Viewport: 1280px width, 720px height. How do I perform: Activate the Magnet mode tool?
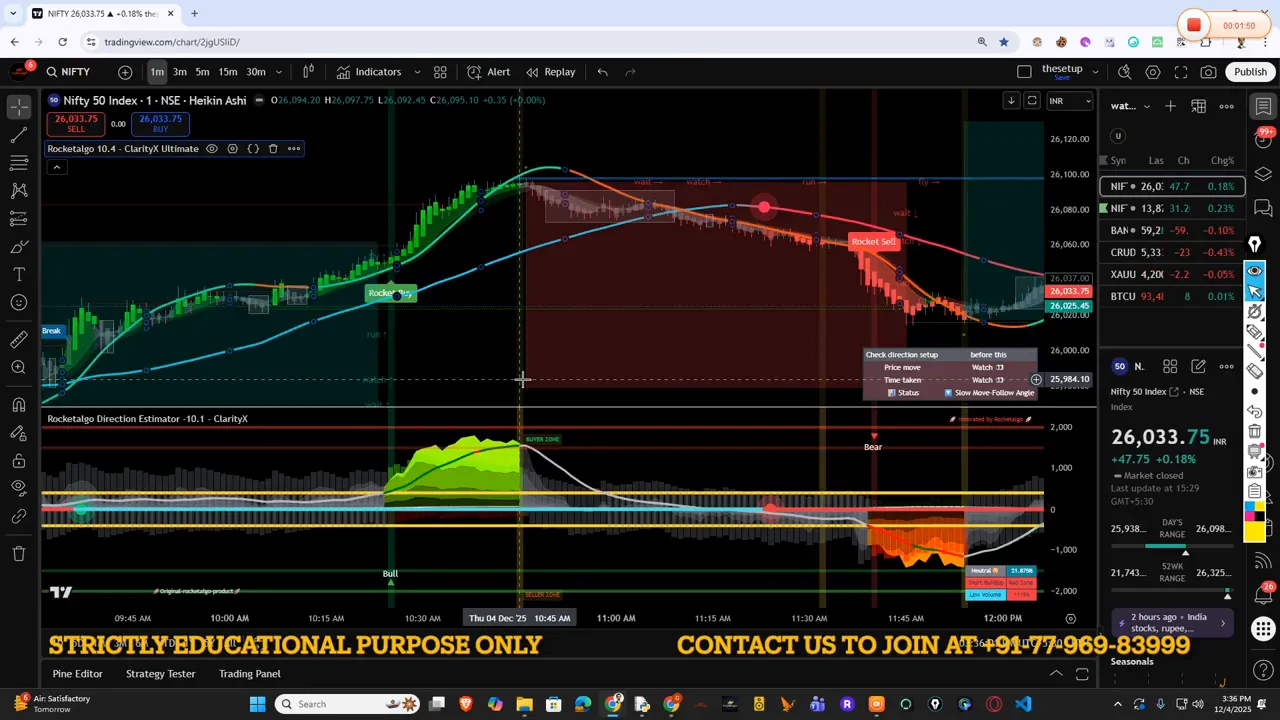18,404
